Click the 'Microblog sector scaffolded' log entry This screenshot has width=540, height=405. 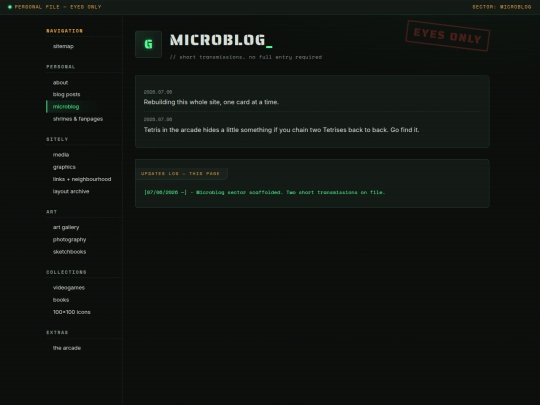tap(264, 192)
